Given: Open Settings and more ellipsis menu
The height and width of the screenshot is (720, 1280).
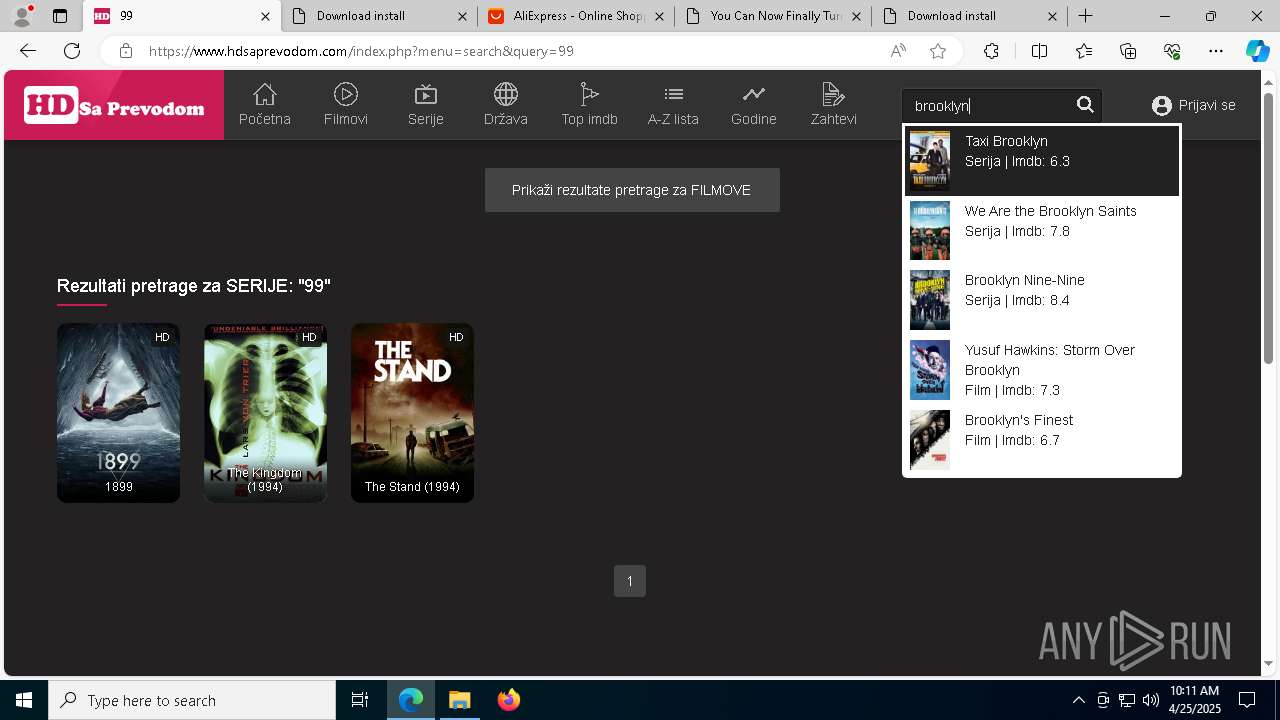Looking at the screenshot, I should click(1216, 51).
